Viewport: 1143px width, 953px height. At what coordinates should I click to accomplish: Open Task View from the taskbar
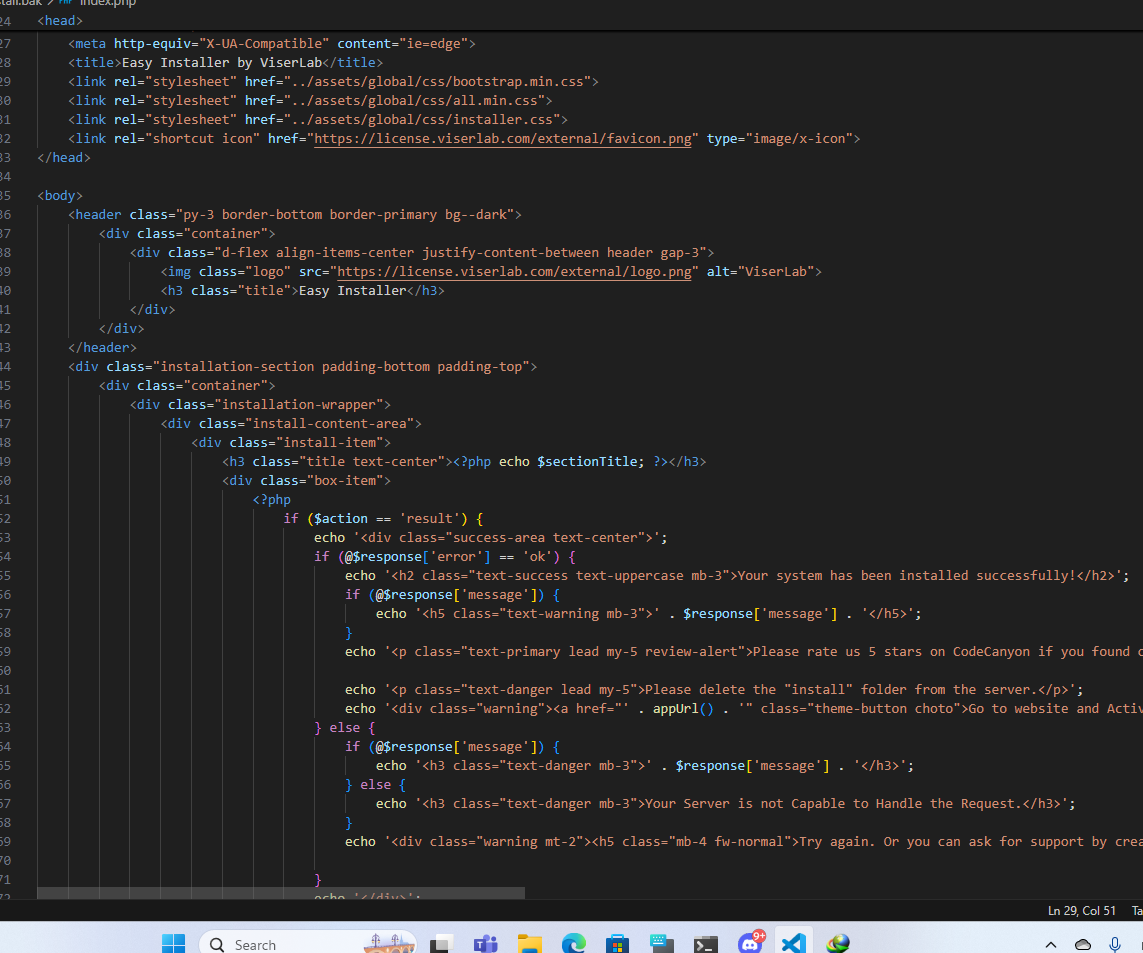tap(441, 943)
